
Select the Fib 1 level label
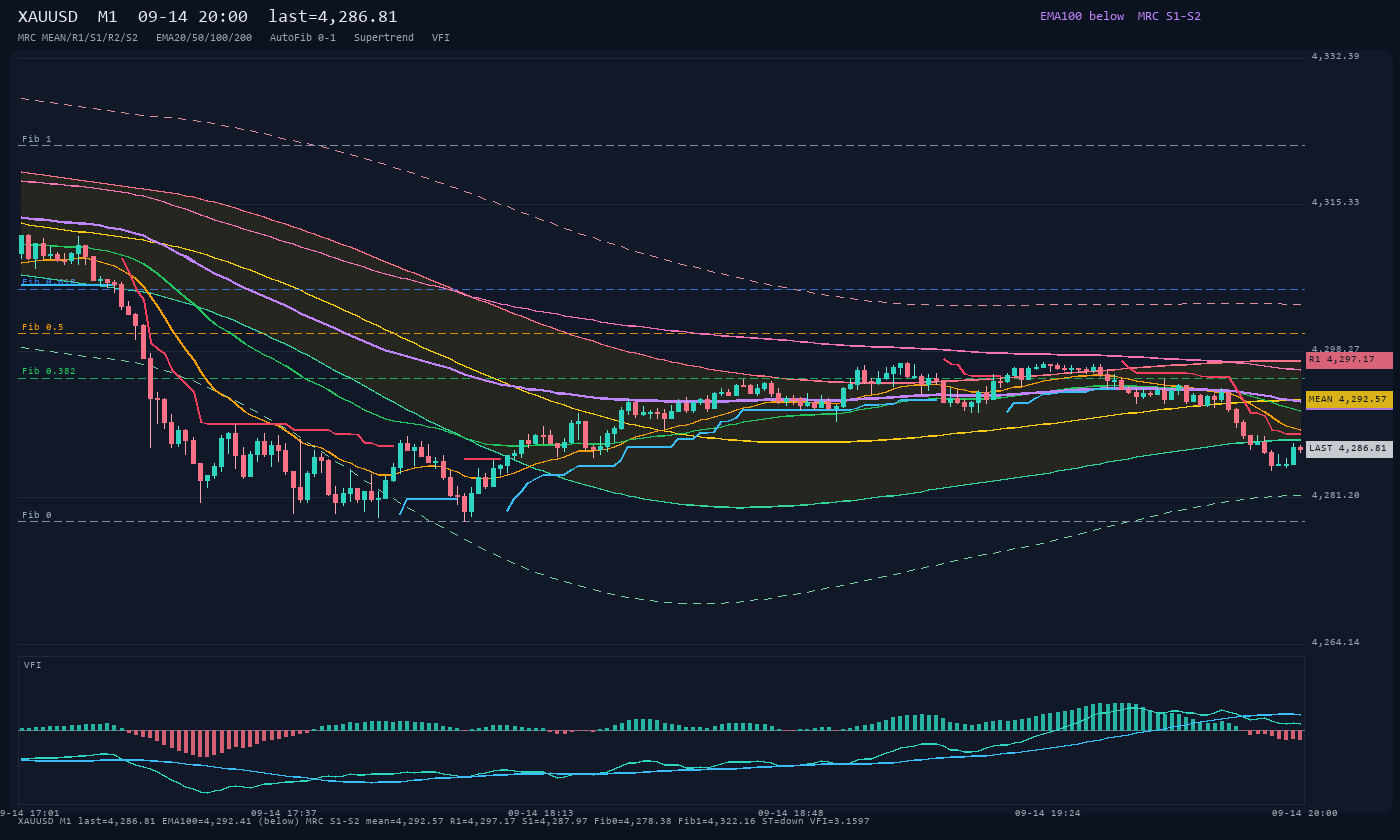tap(37, 139)
